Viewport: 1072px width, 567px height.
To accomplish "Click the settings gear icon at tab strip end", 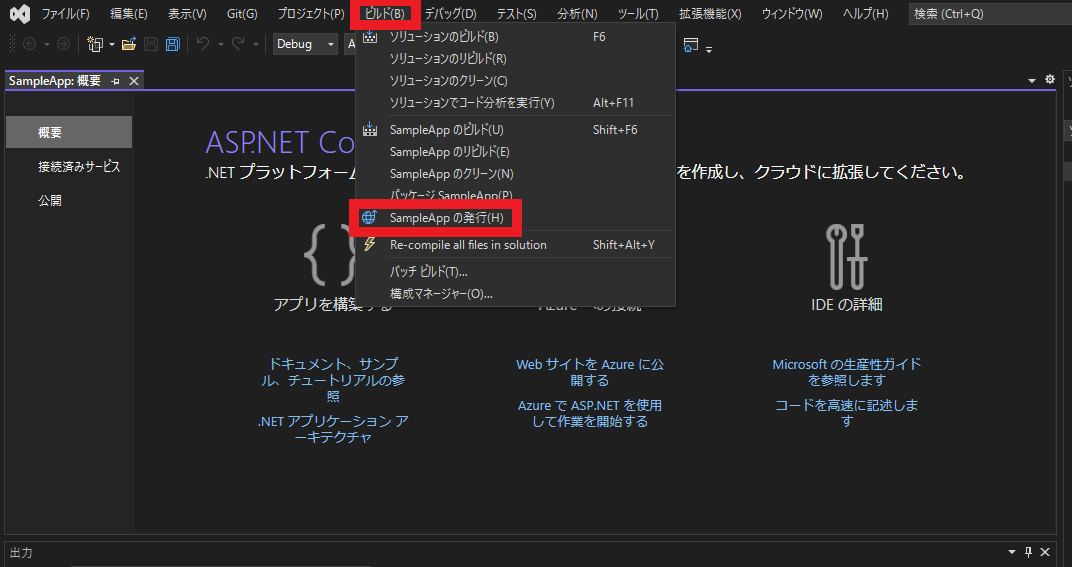I will point(1050,80).
